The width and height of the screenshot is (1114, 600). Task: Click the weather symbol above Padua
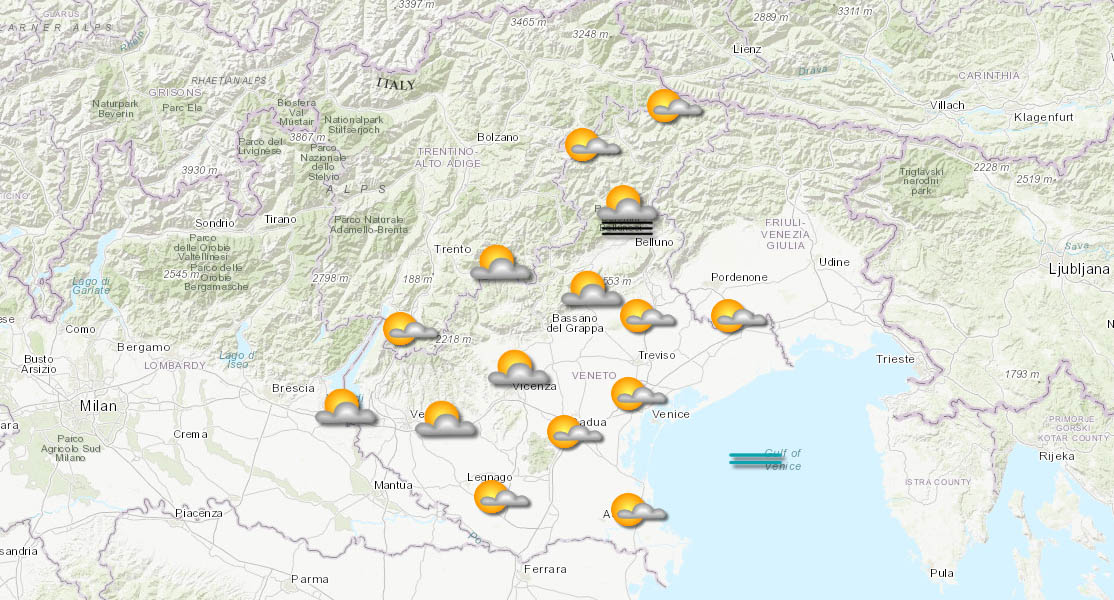pos(570,432)
